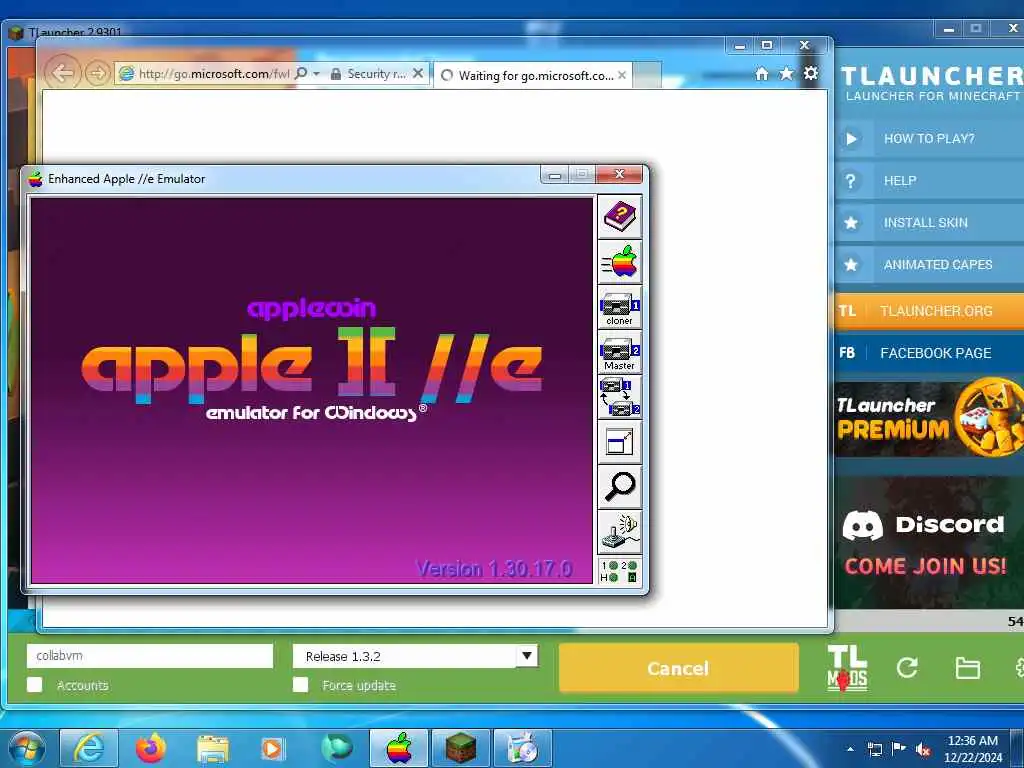Open the magnifying glass debugger button
Image resolution: width=1024 pixels, height=768 pixels.
pos(619,487)
